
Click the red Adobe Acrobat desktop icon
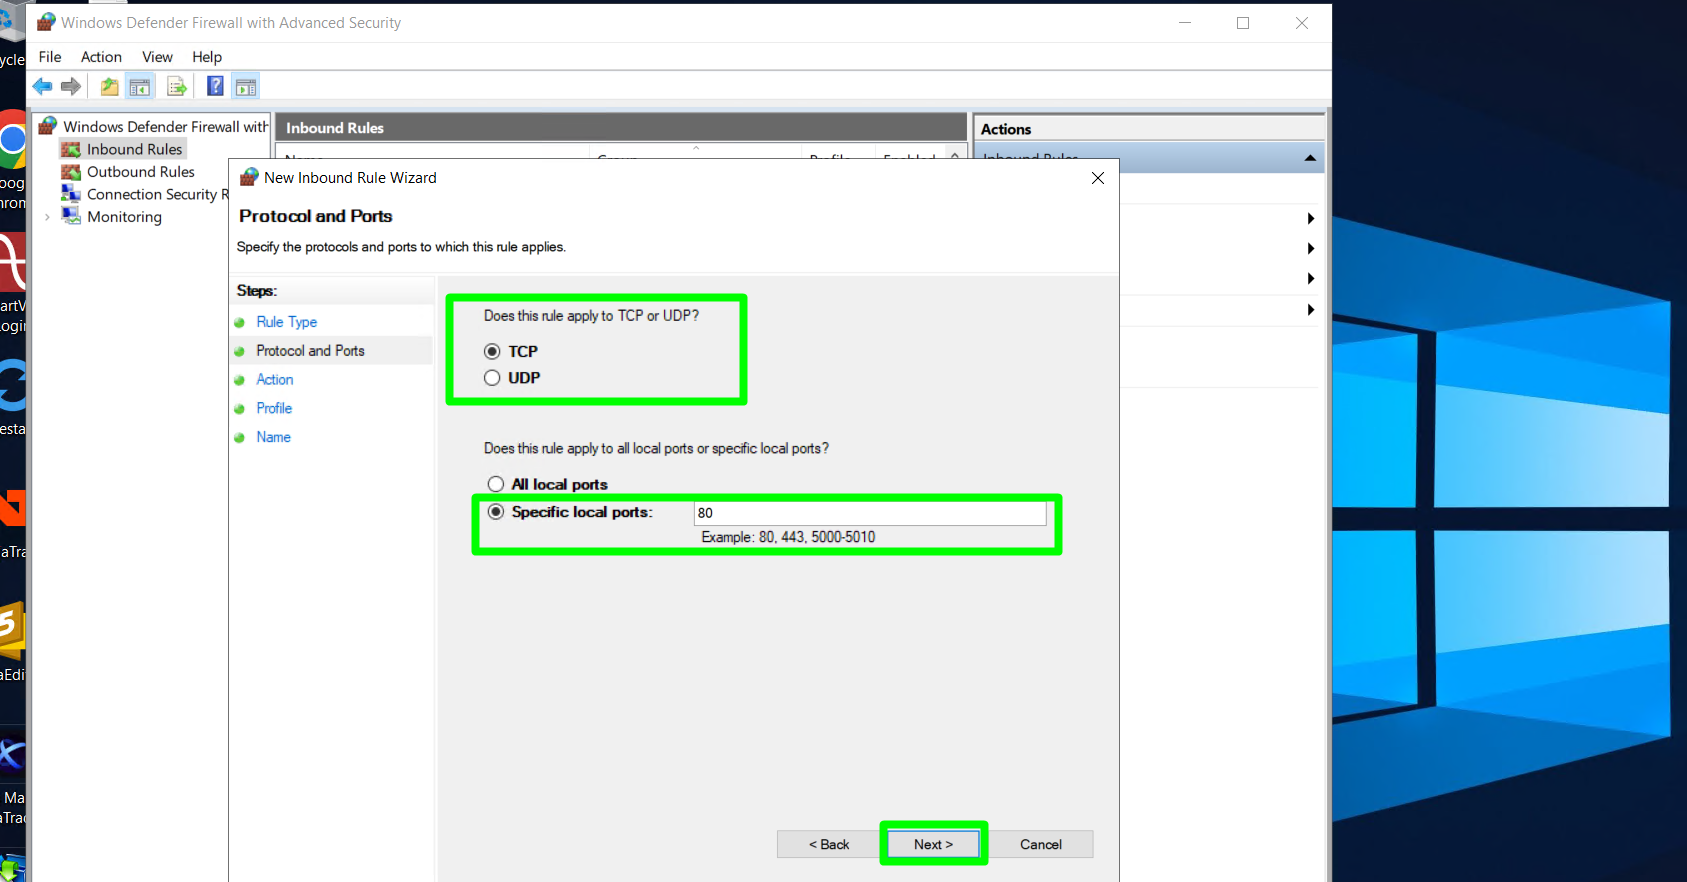tap(12, 262)
